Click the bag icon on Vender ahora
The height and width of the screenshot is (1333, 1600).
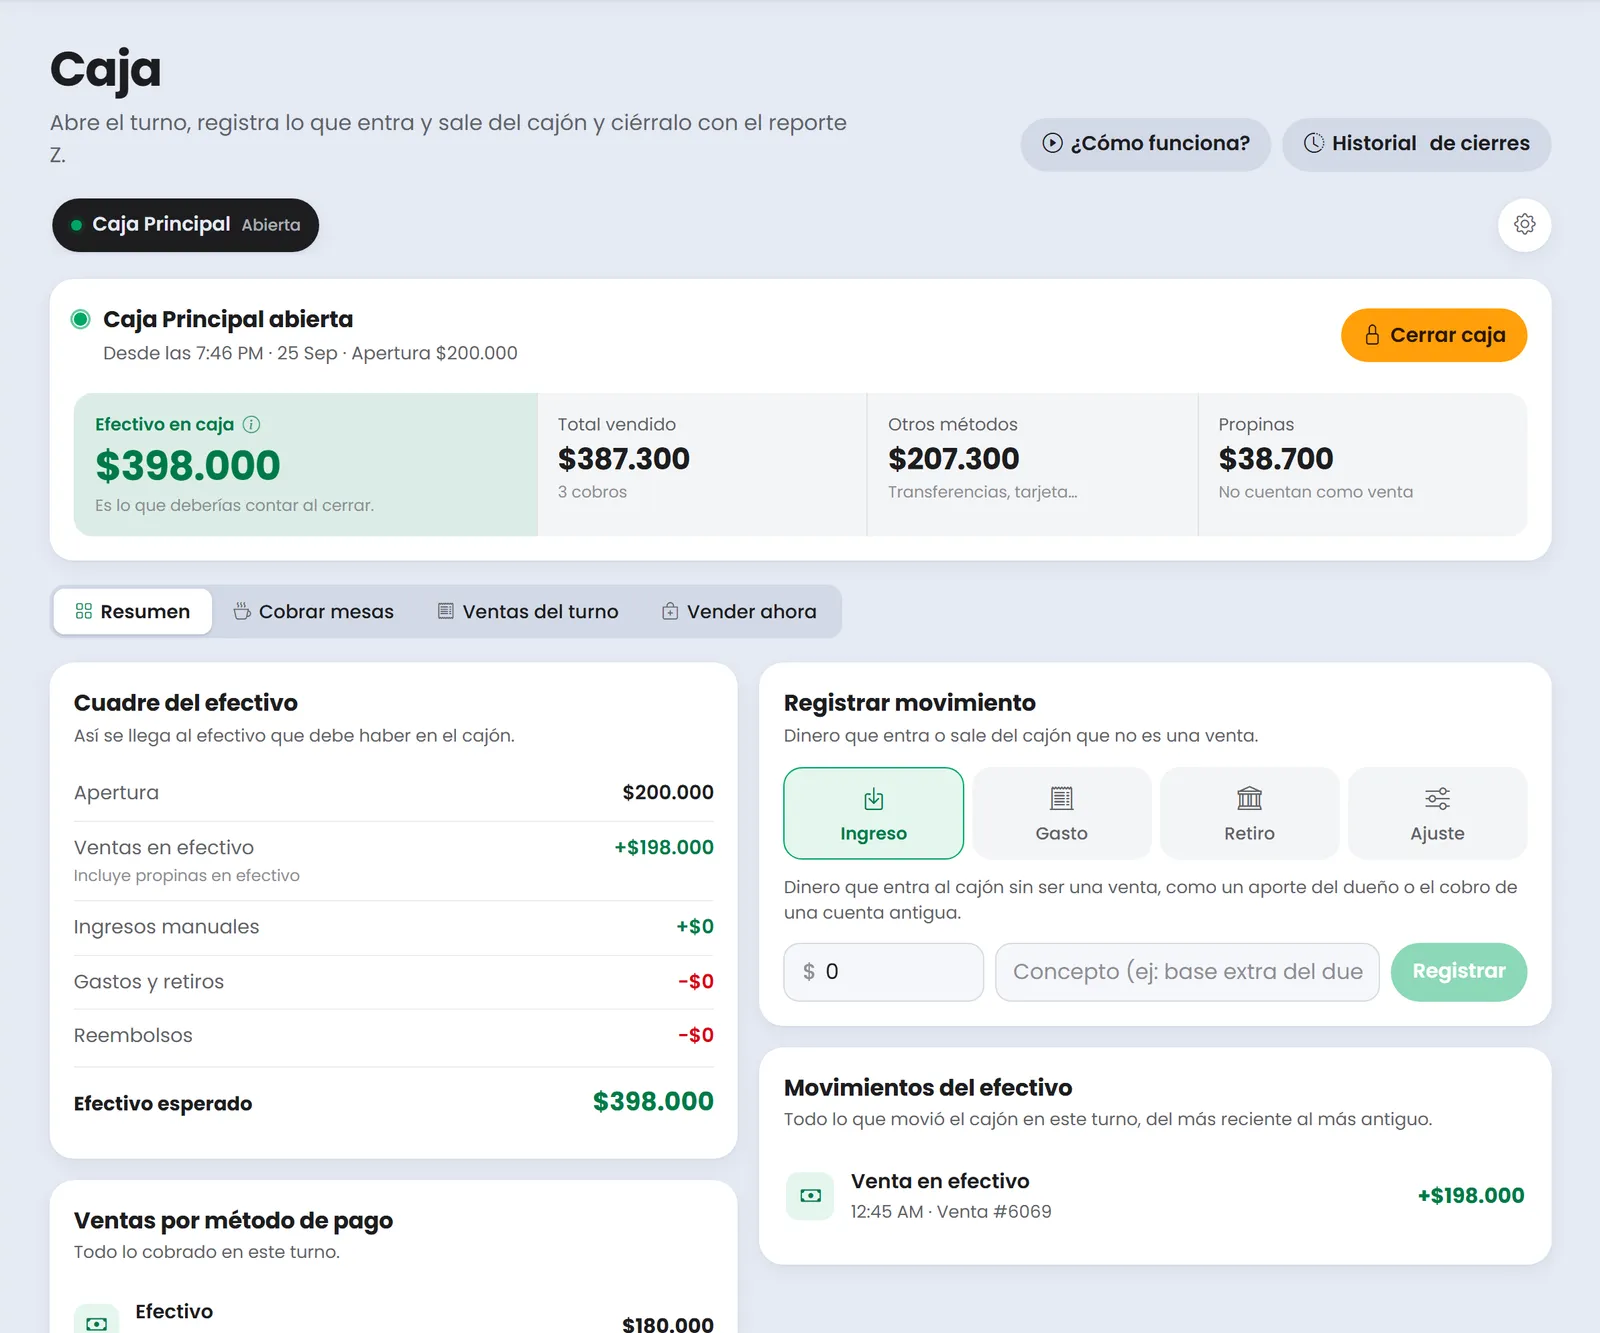[x=670, y=611]
